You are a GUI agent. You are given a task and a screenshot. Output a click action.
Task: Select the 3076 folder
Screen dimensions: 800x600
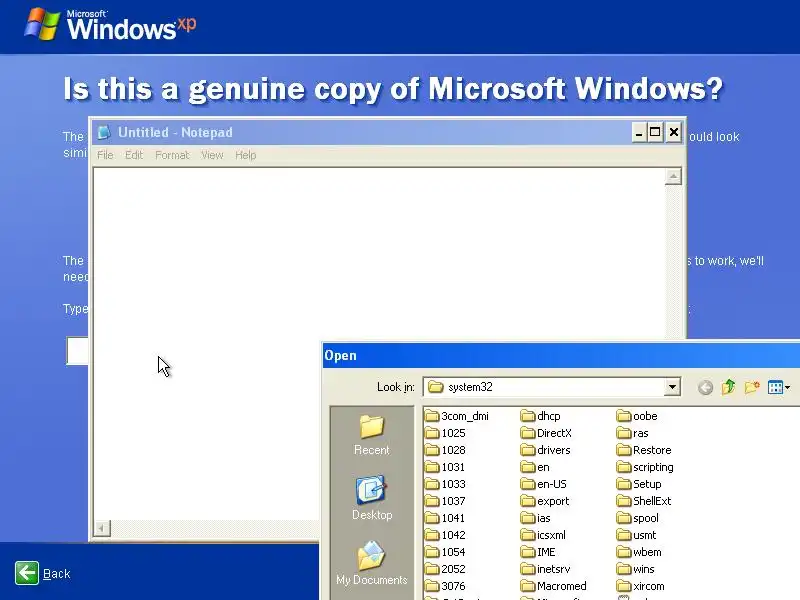[445, 586]
